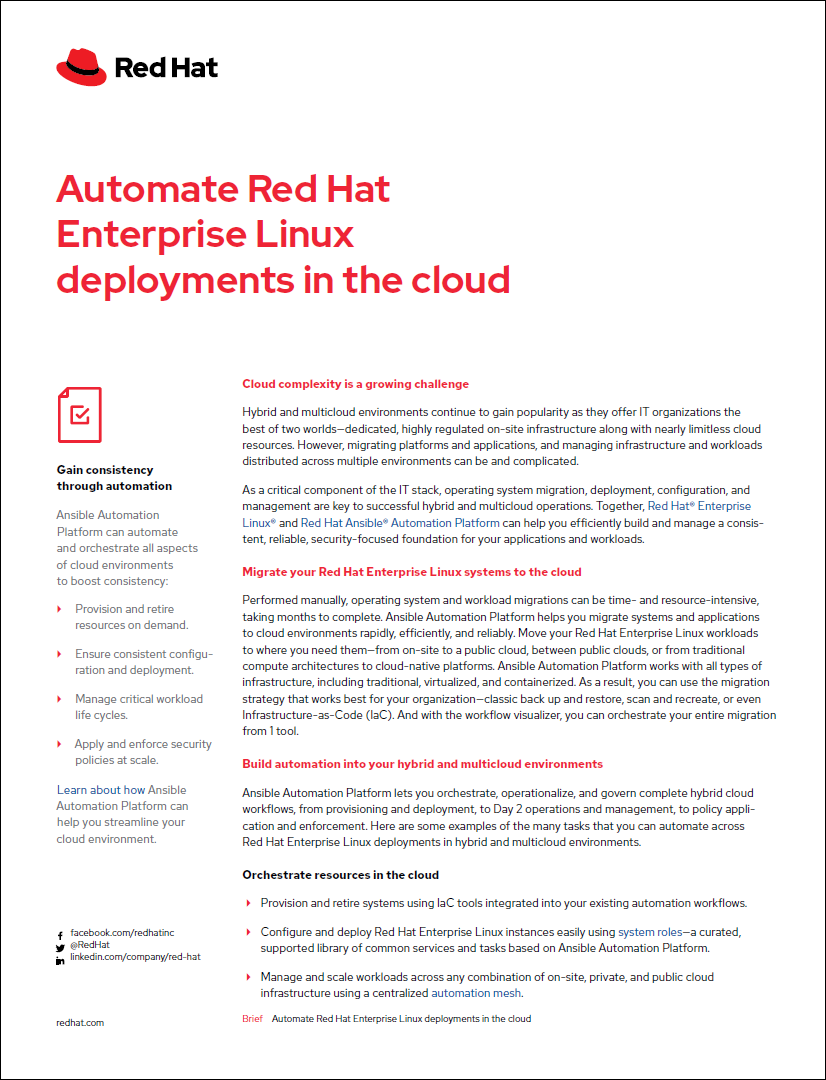Click paragraph starting 'Performed manually, operating system'
Screen dimensions: 826x1080
coord(509,665)
